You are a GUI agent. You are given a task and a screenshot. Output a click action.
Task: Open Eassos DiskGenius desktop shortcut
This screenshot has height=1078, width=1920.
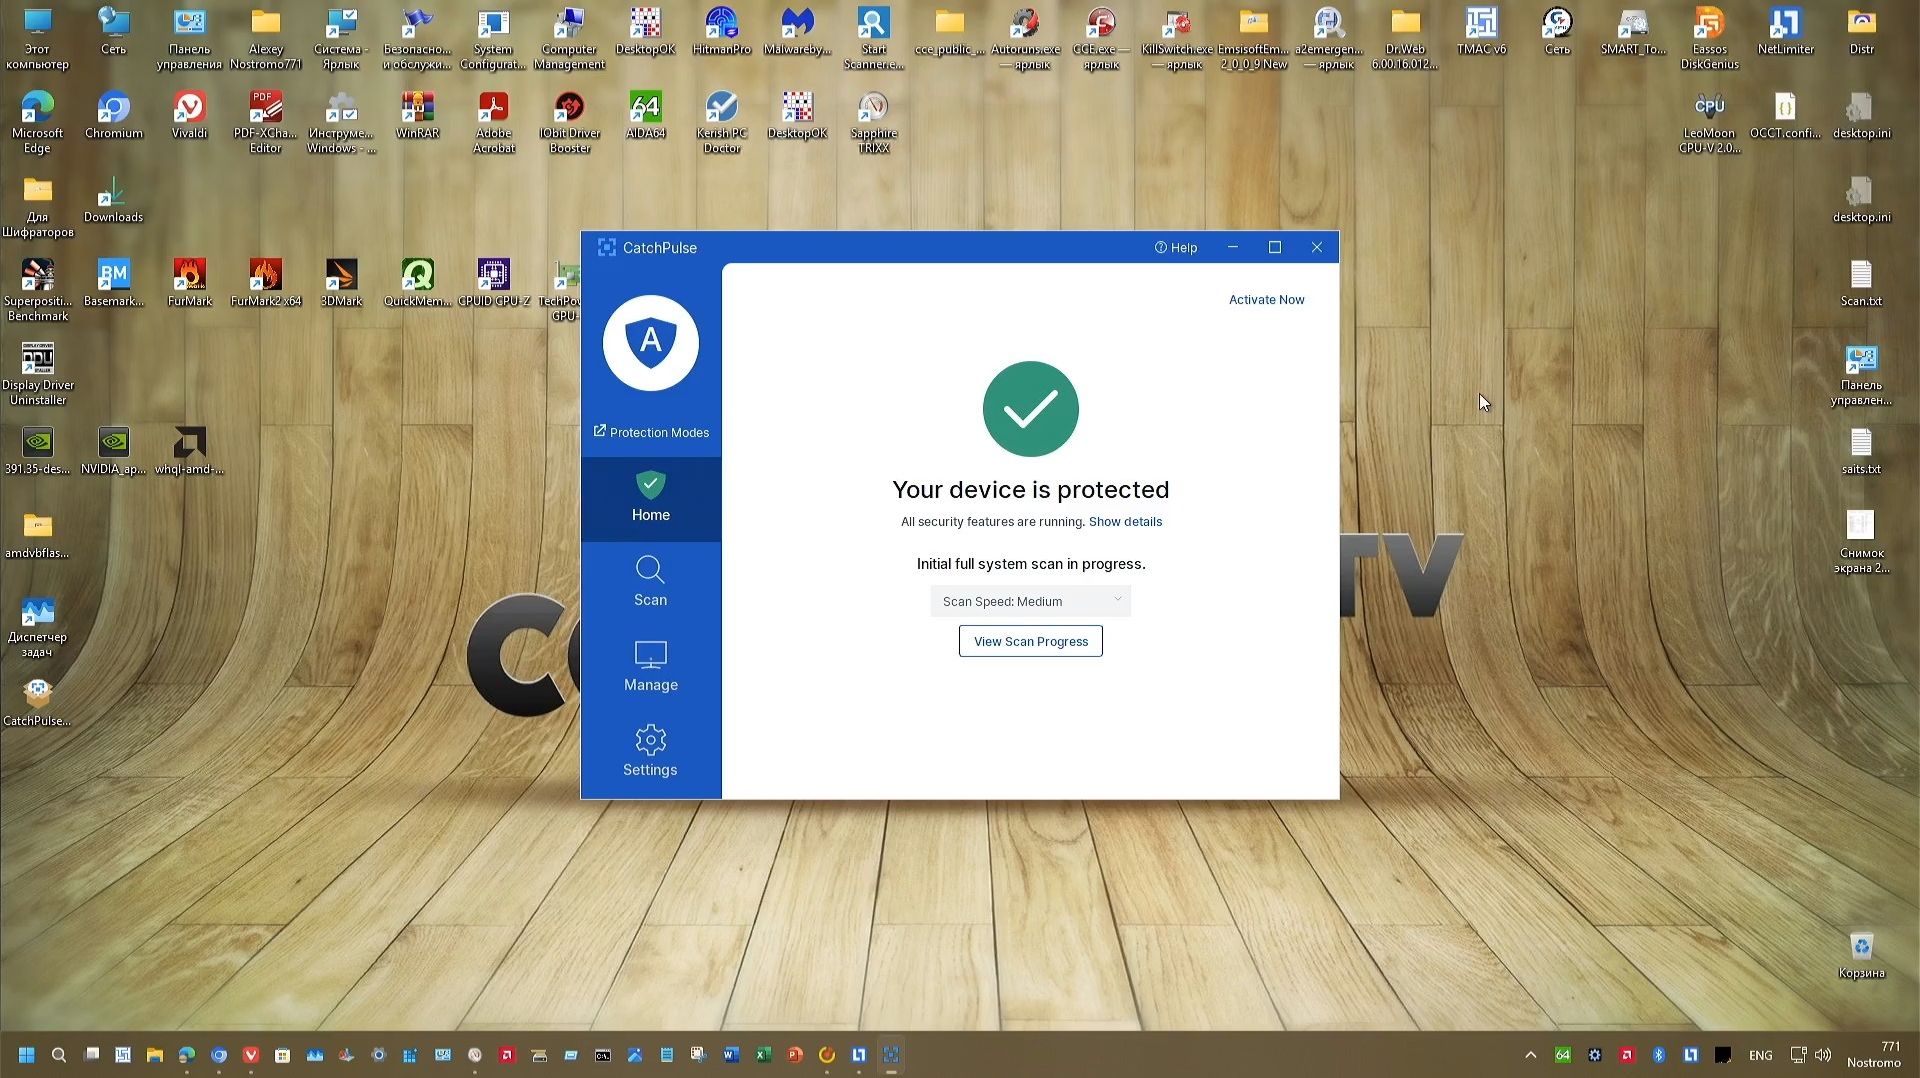[x=1709, y=39]
